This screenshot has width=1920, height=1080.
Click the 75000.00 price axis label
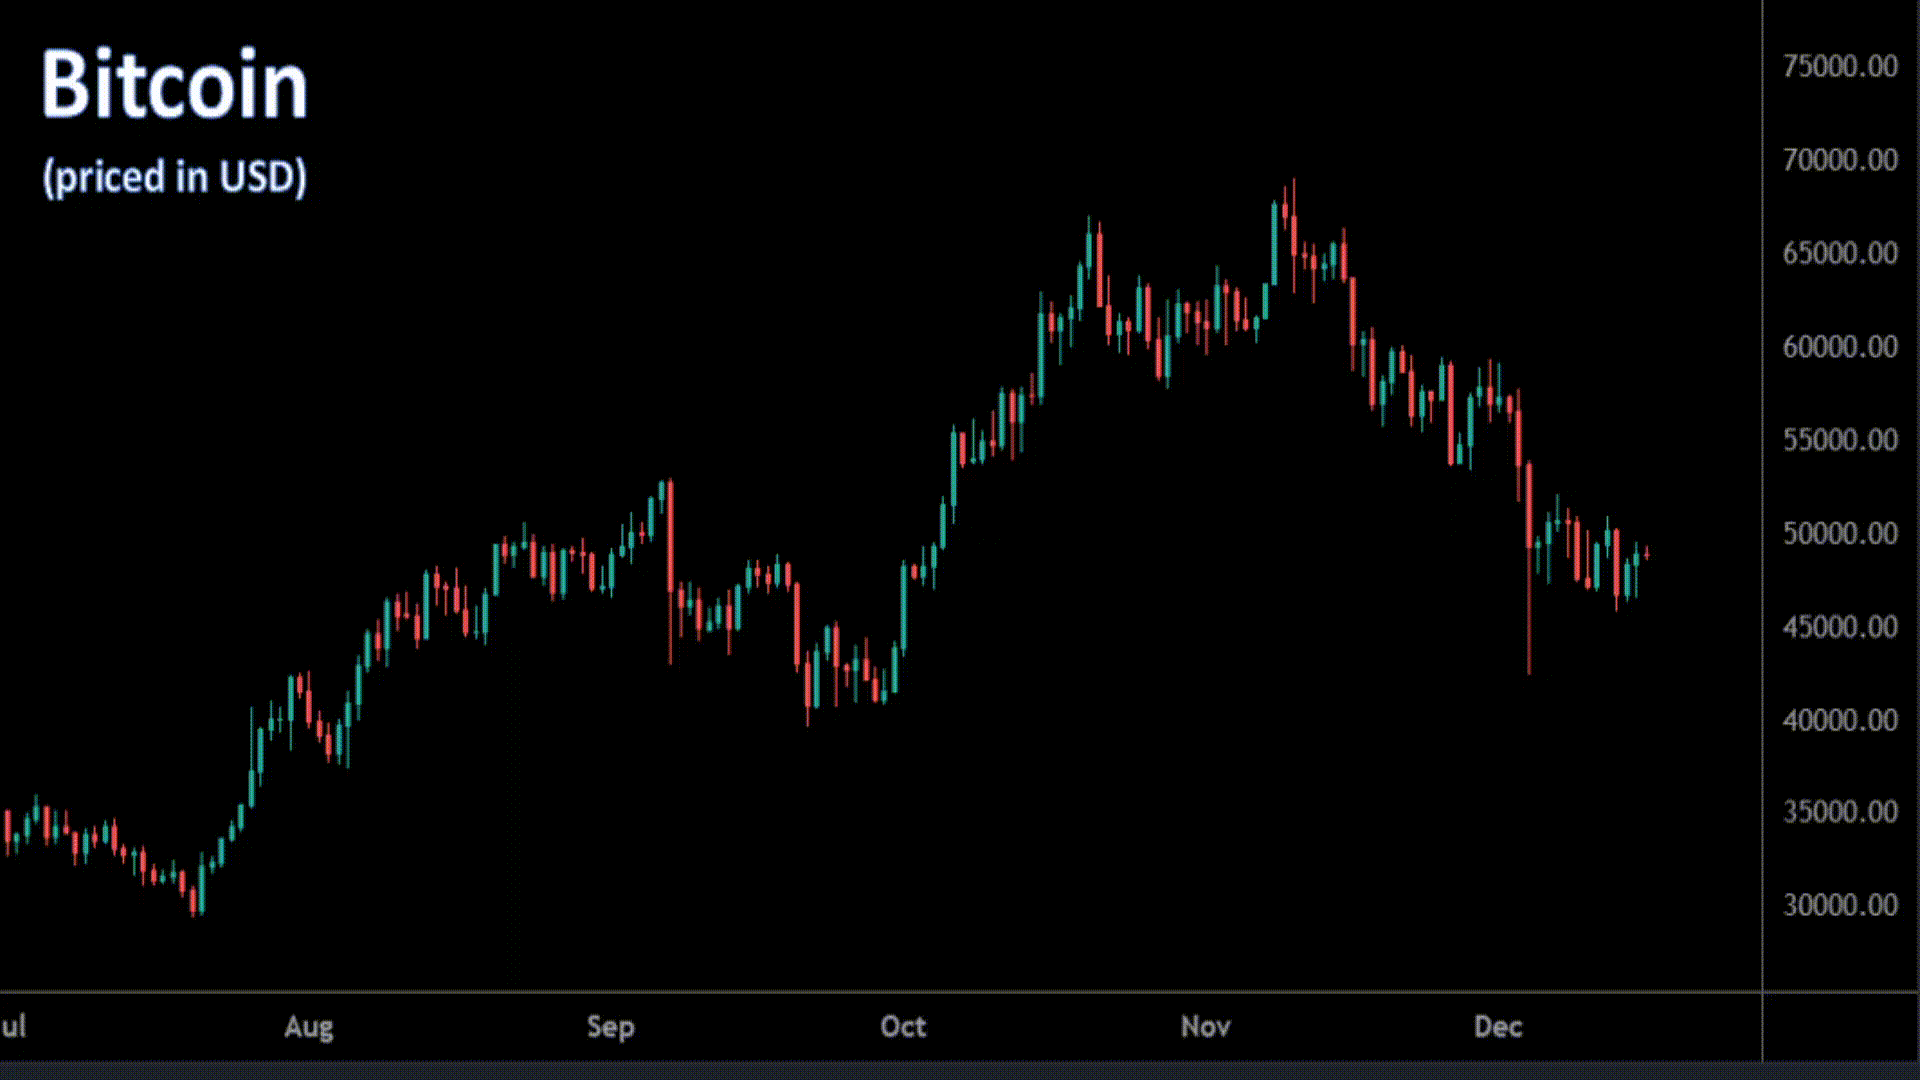[1839, 67]
